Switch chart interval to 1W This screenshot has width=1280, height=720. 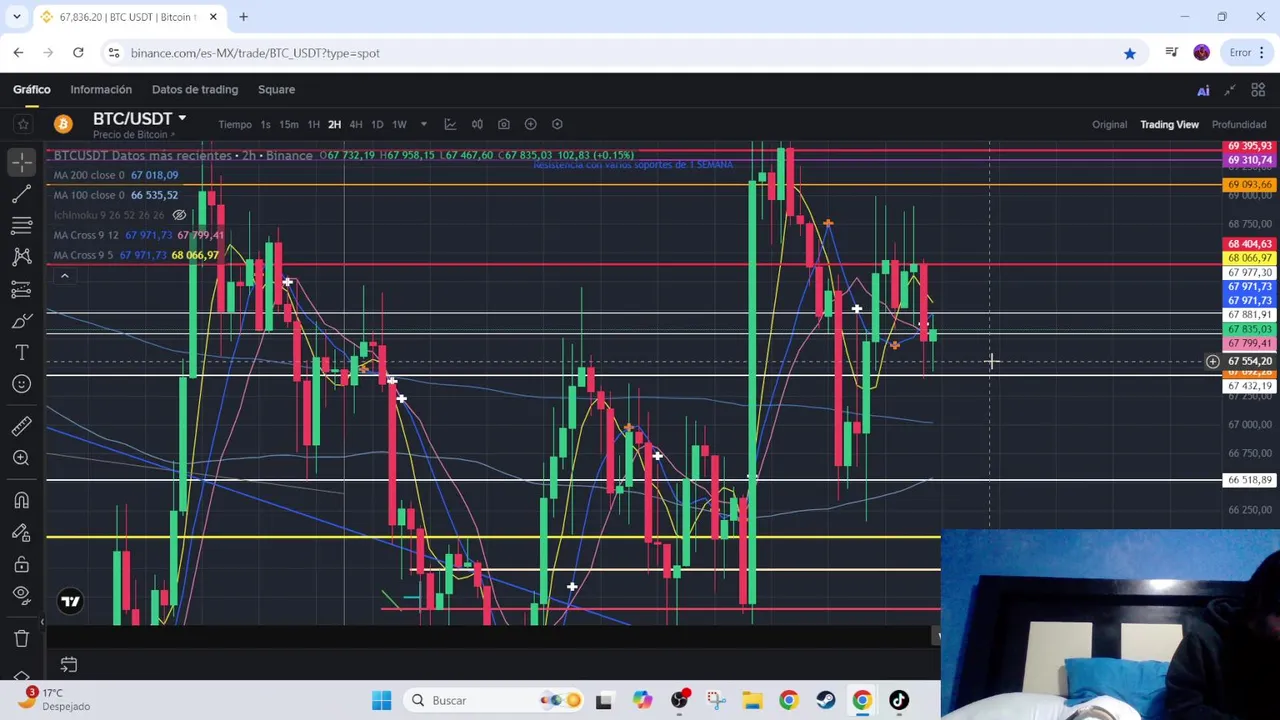(399, 124)
